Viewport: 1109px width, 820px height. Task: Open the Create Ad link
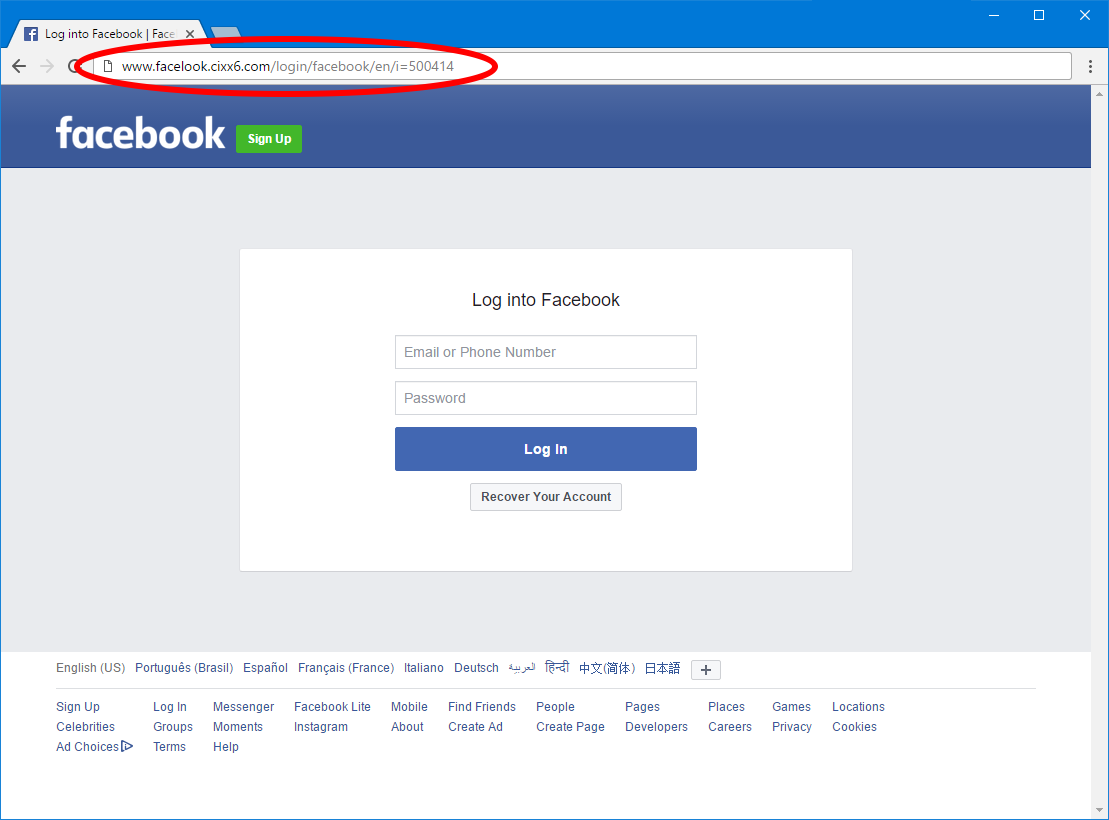pos(475,727)
